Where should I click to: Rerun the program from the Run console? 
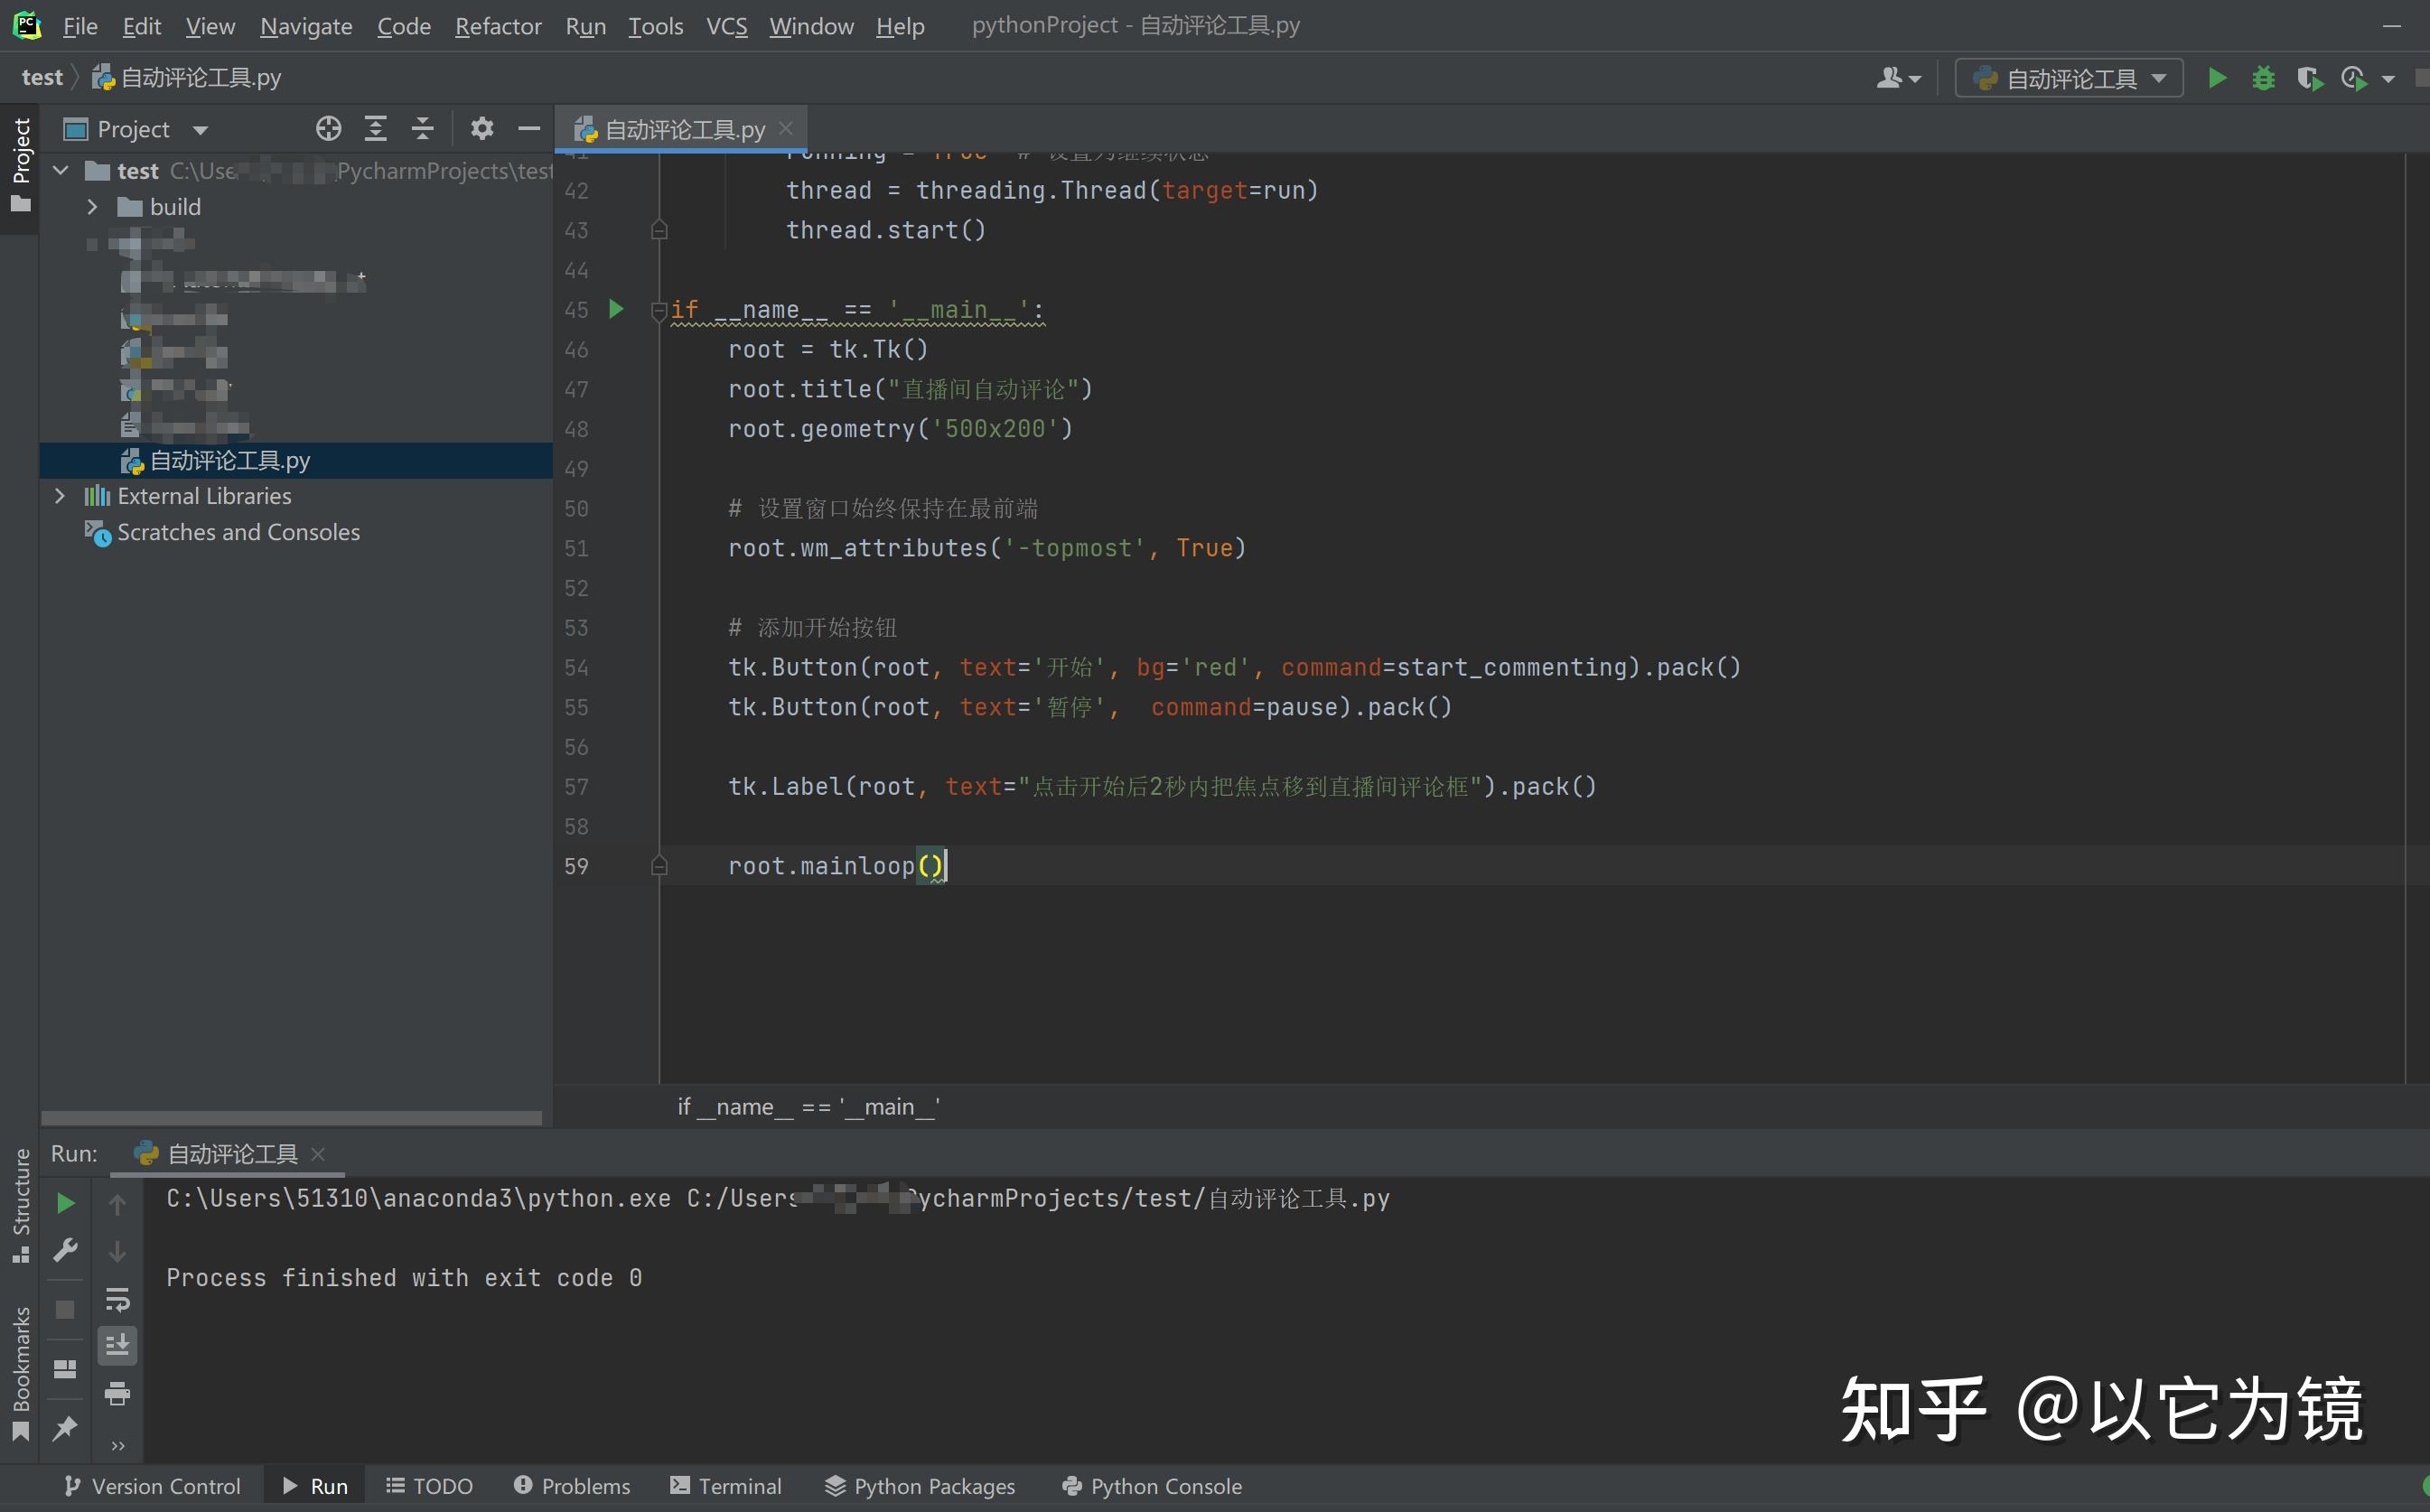65,1203
